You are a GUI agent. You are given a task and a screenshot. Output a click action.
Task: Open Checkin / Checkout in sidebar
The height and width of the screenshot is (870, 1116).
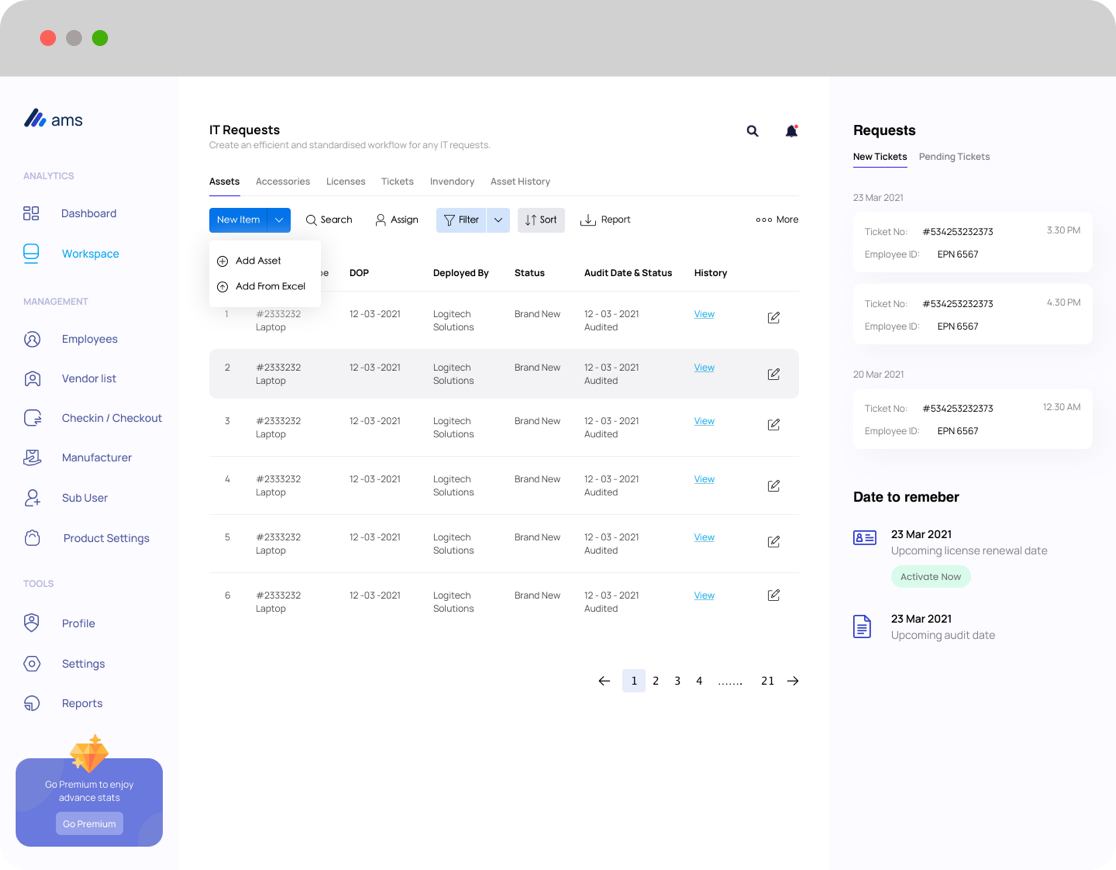pyautogui.click(x=111, y=418)
